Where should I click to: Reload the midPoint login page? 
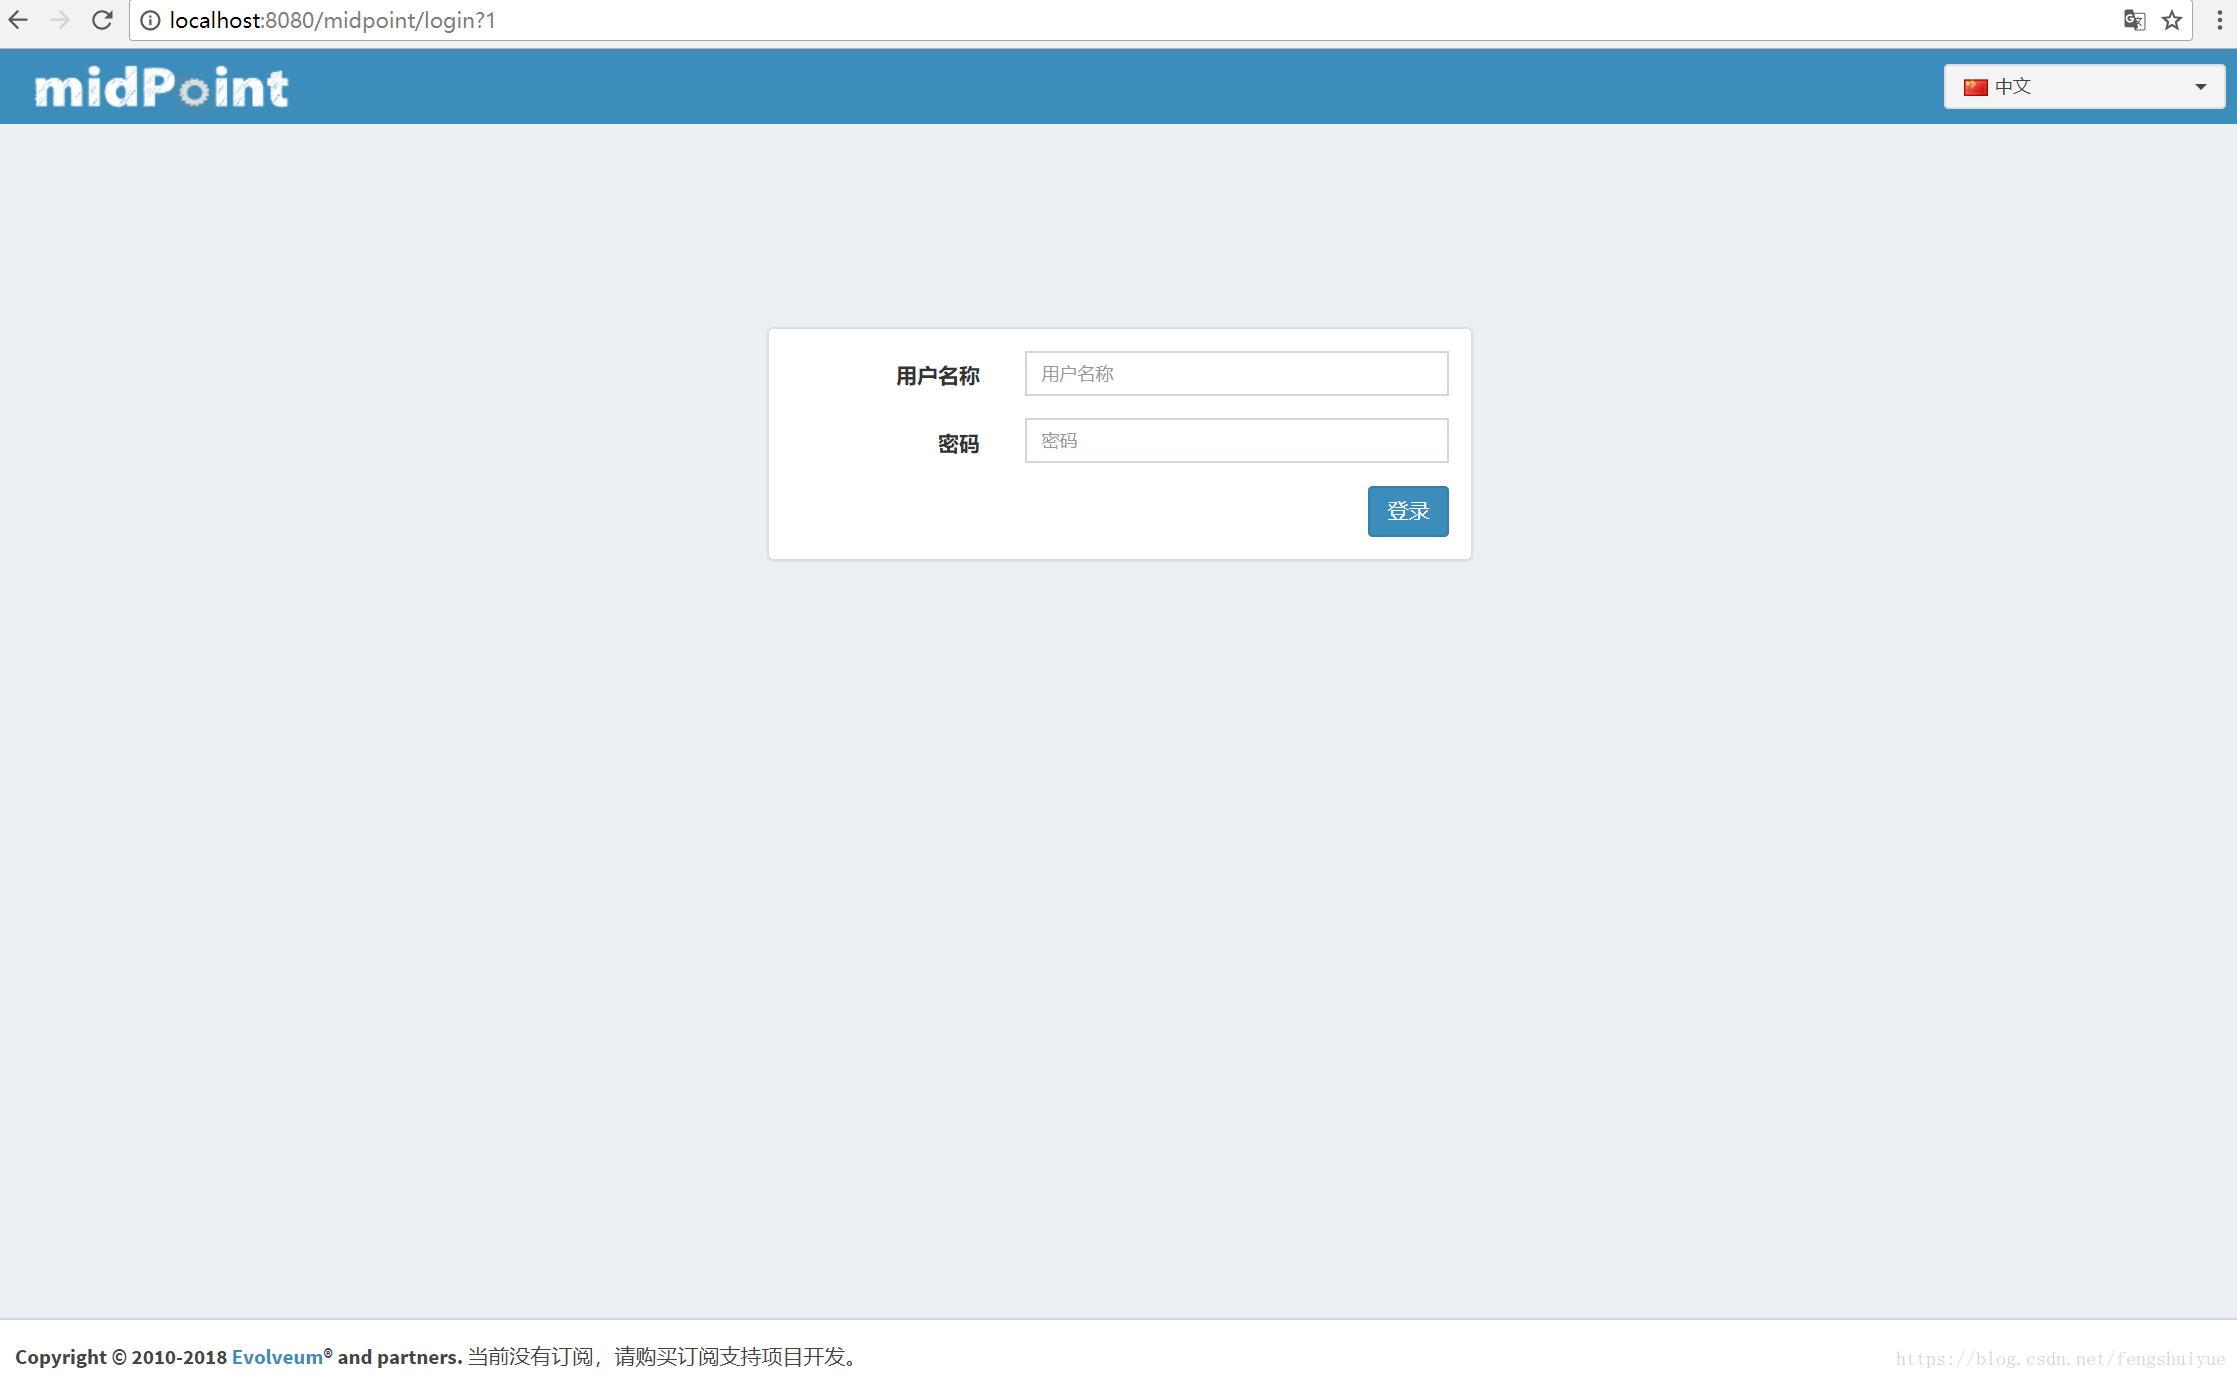point(102,20)
